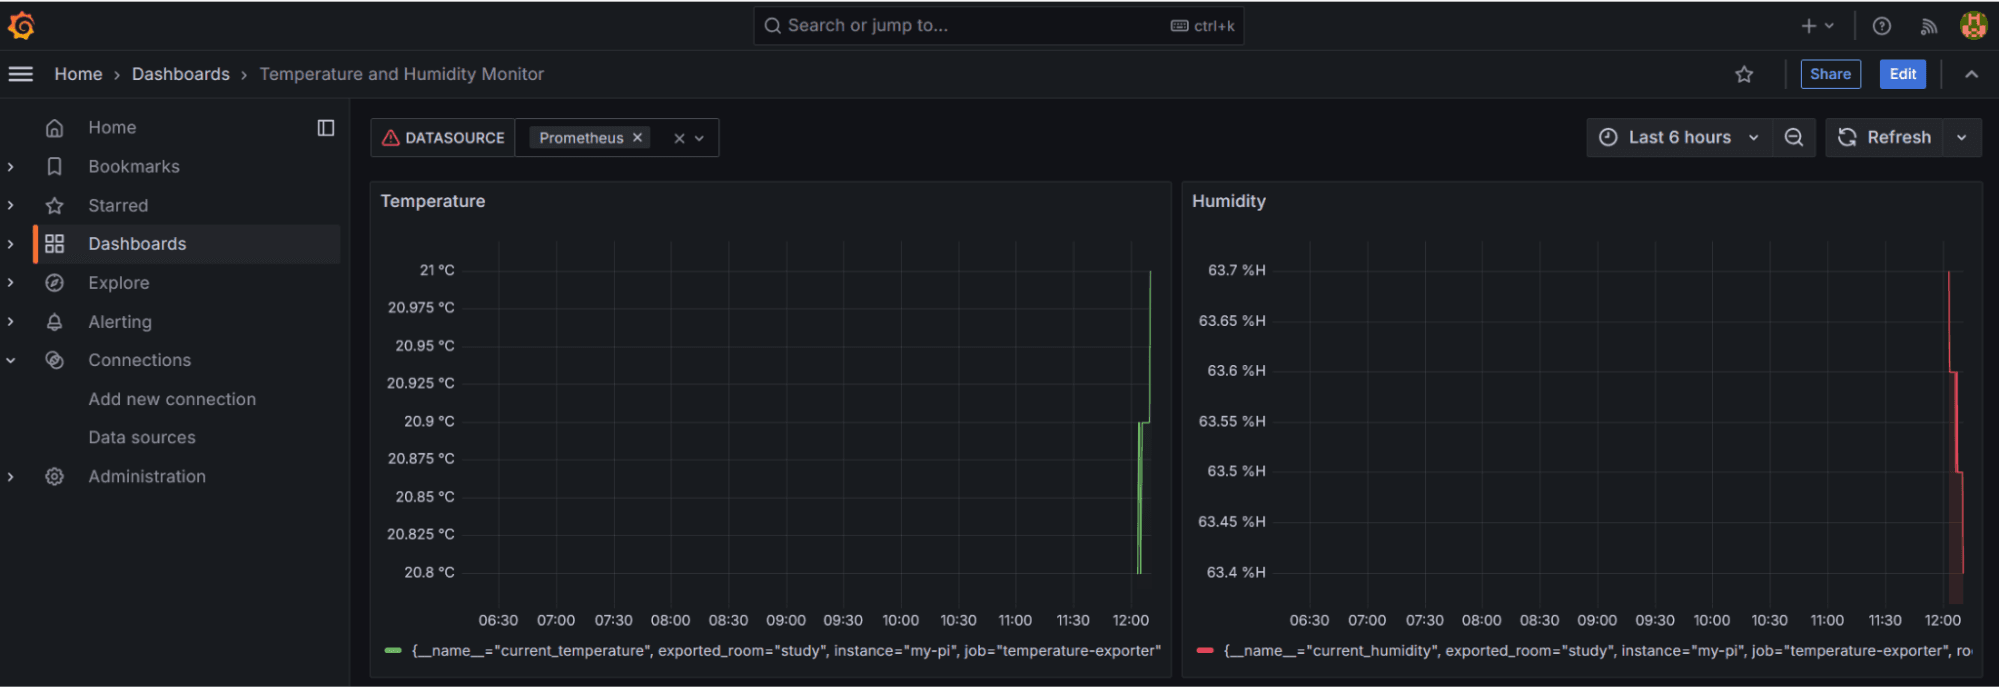Open Starred in the sidebar

118,205
